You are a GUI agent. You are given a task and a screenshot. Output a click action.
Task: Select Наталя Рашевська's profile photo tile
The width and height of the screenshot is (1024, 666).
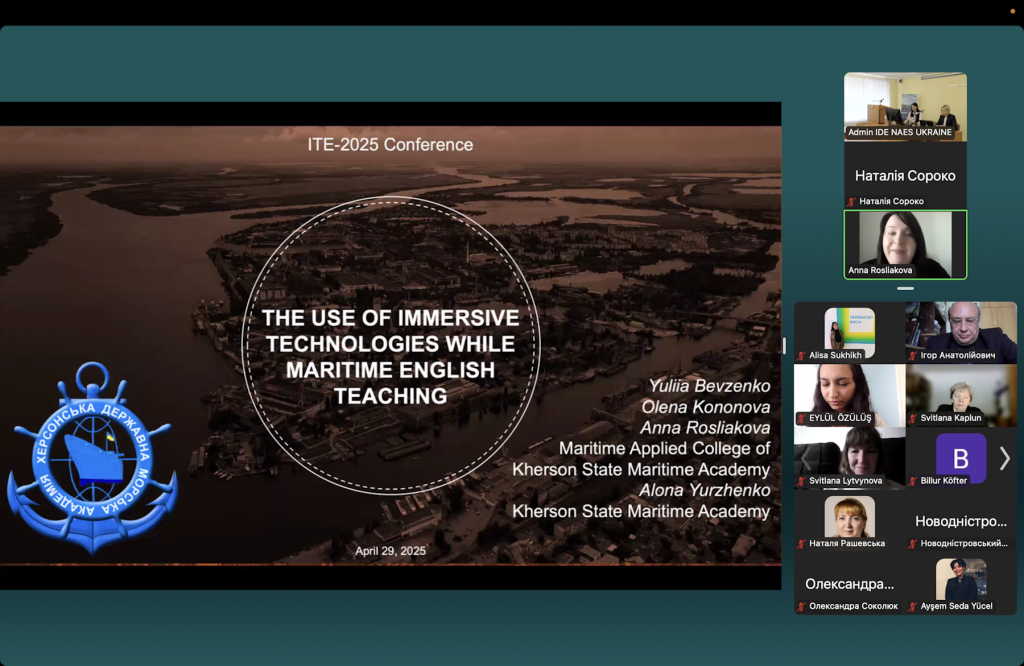[850, 520]
